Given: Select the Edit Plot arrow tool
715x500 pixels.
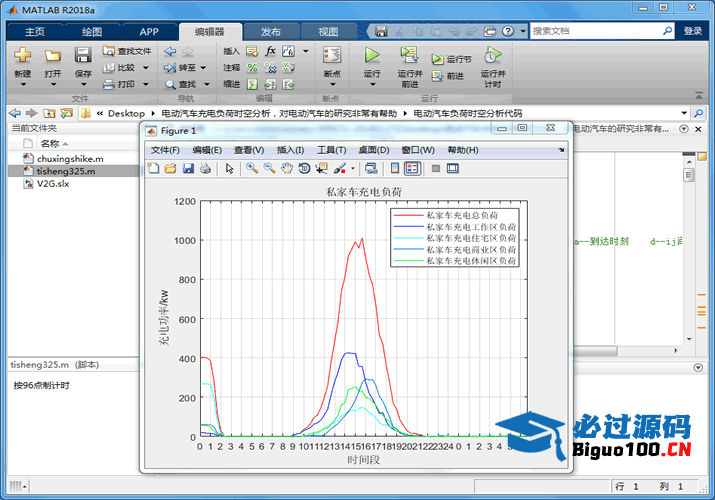Looking at the screenshot, I should tap(229, 169).
